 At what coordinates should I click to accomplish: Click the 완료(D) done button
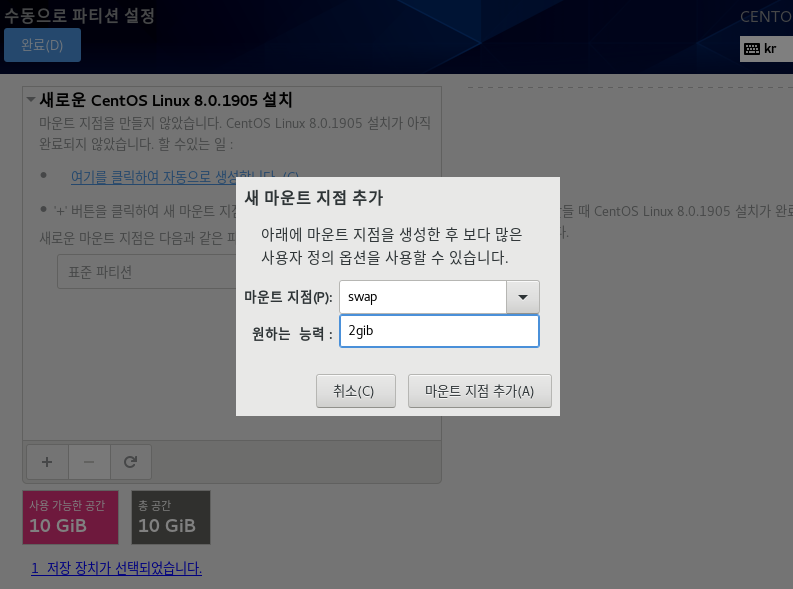pyautogui.click(x=42, y=45)
